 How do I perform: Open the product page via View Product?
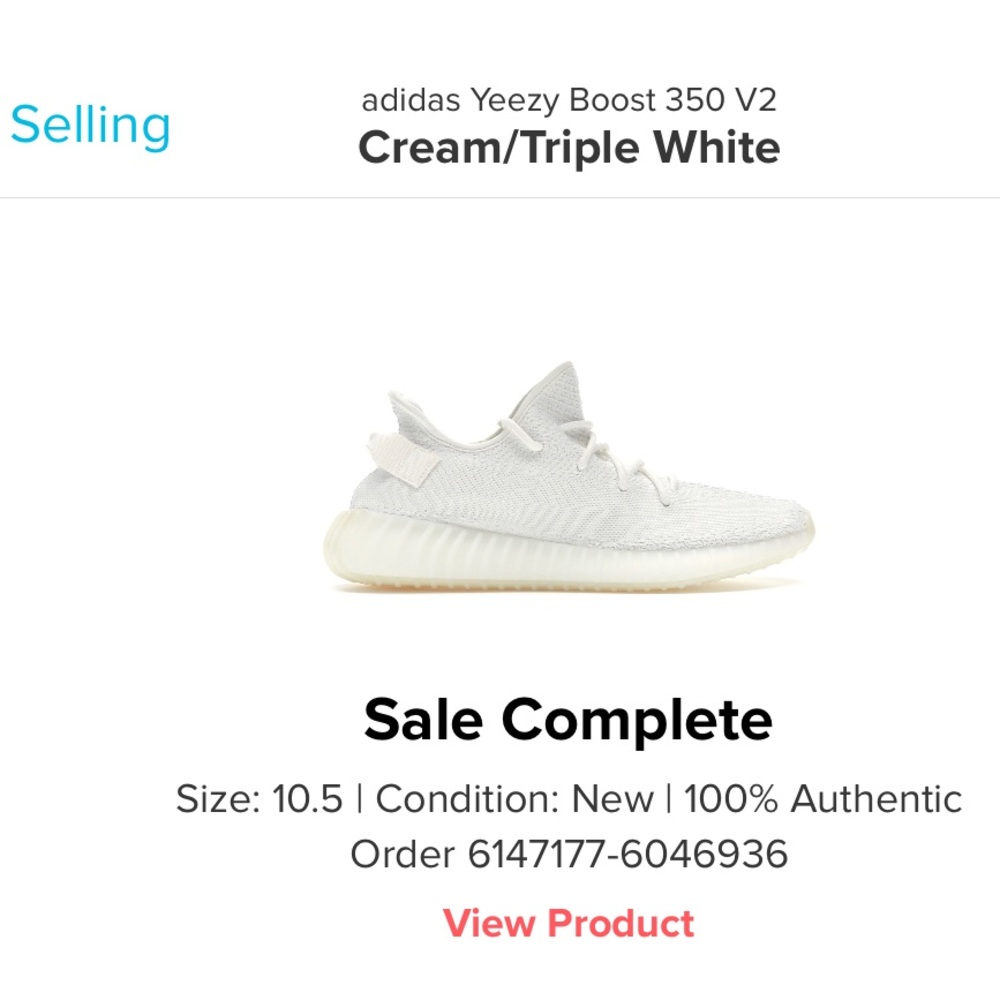(569, 921)
